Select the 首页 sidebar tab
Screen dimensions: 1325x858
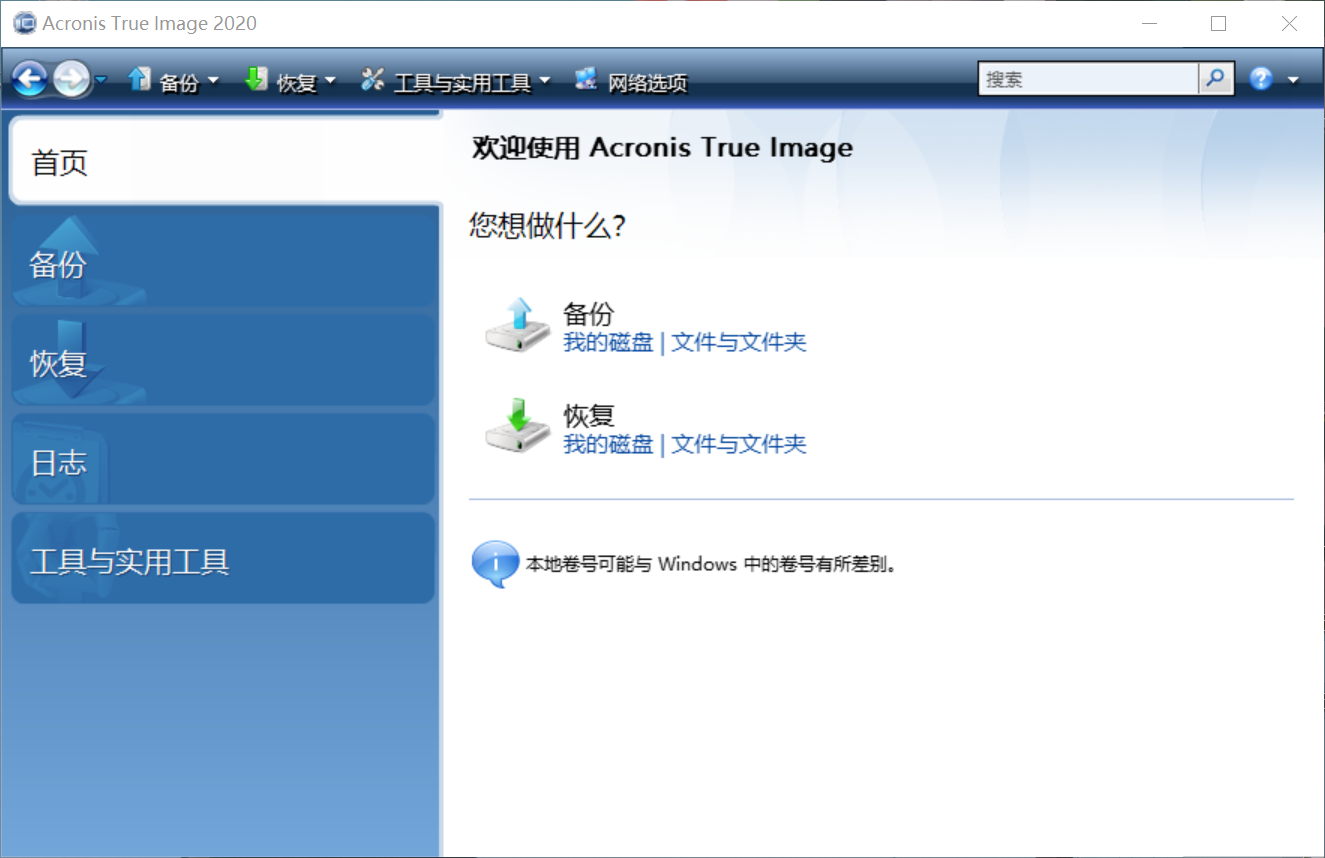click(x=224, y=162)
